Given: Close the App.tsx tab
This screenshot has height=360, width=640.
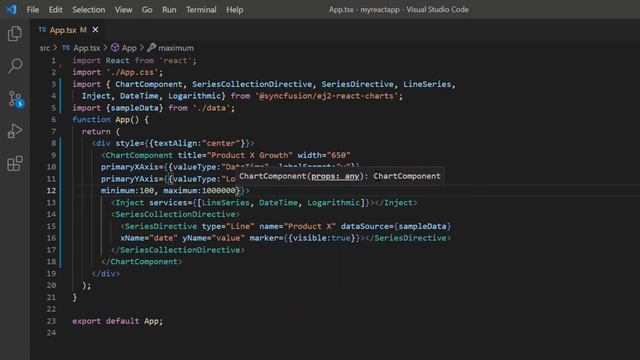Looking at the screenshot, I should point(95,30).
